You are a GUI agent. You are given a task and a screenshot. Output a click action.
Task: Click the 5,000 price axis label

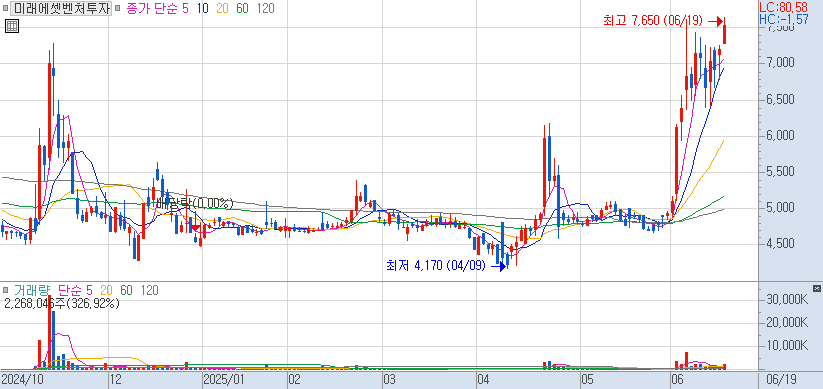(x=779, y=208)
